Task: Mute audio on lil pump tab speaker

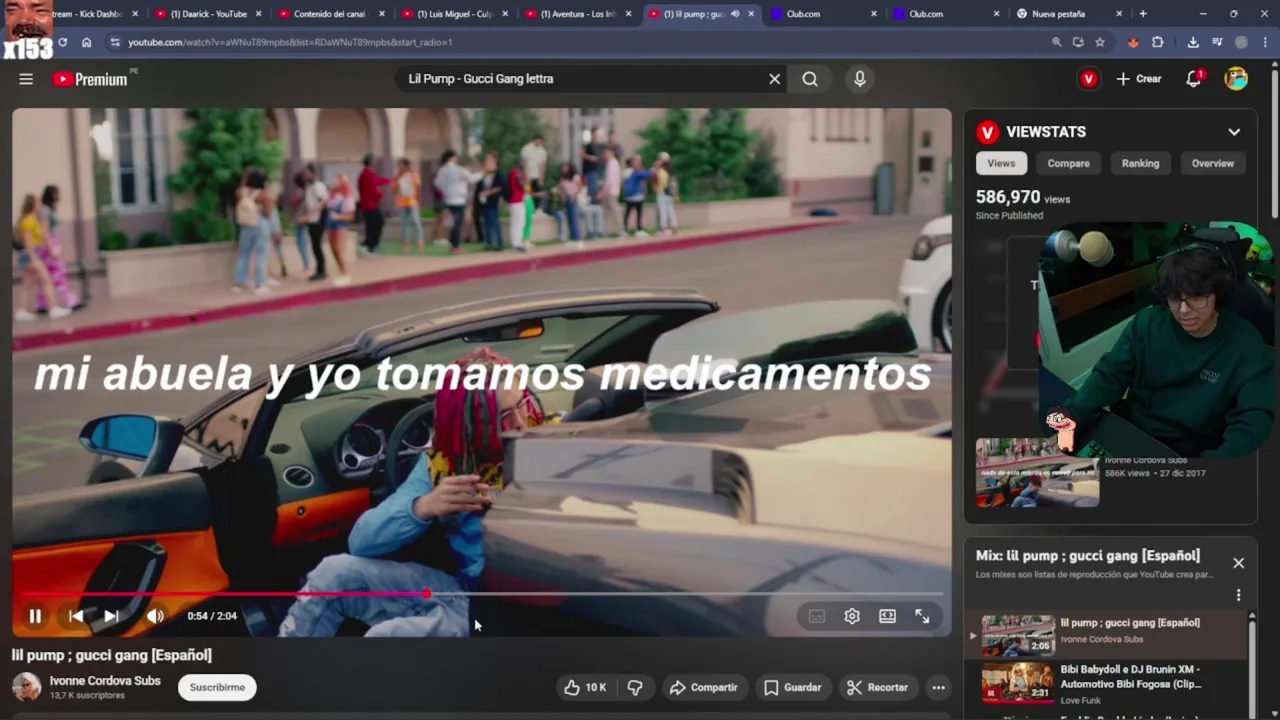Action: coord(735,14)
